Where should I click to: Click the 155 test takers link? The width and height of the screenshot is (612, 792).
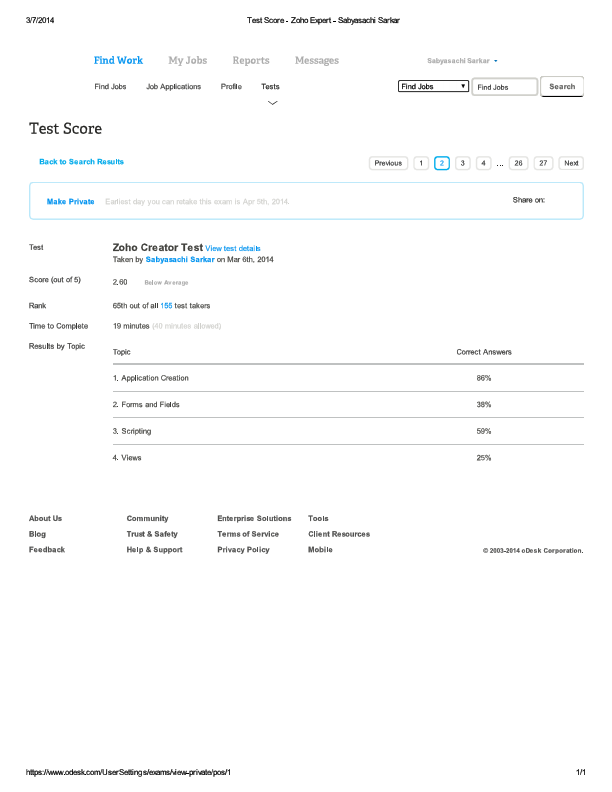(x=166, y=306)
